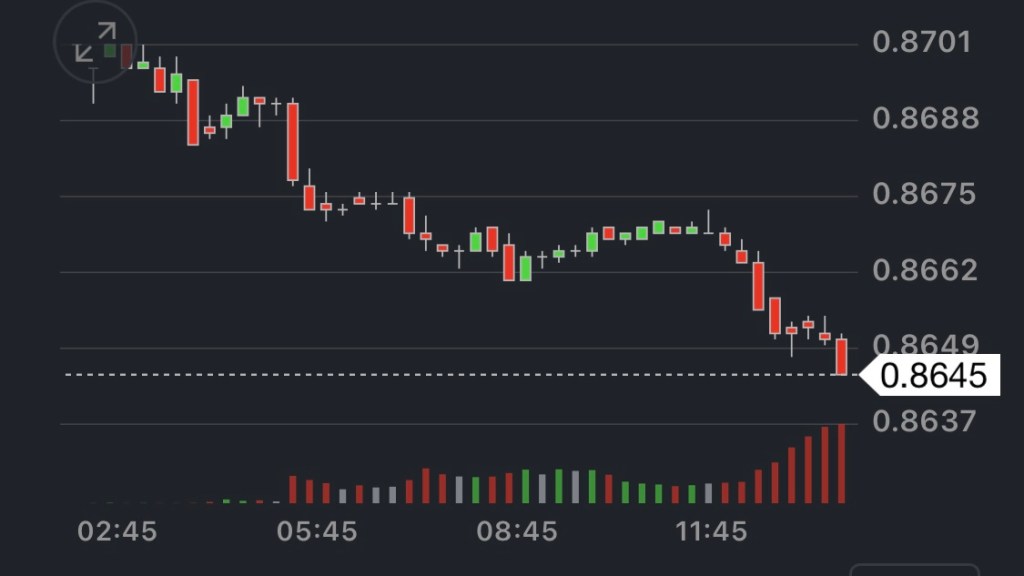
Task: Select the 02:45 time axis label
Action: click(117, 531)
